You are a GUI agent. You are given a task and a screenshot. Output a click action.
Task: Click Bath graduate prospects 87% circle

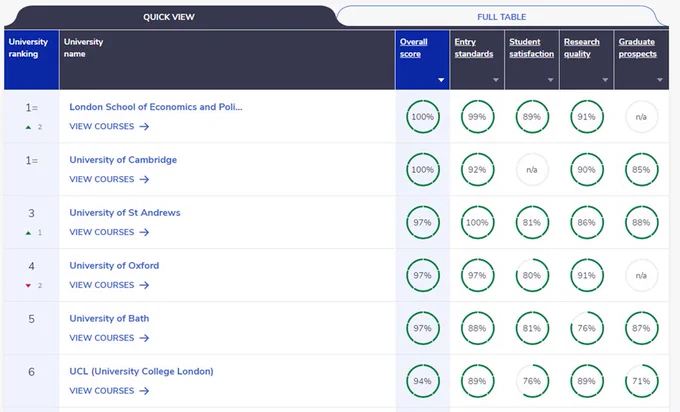click(x=641, y=328)
